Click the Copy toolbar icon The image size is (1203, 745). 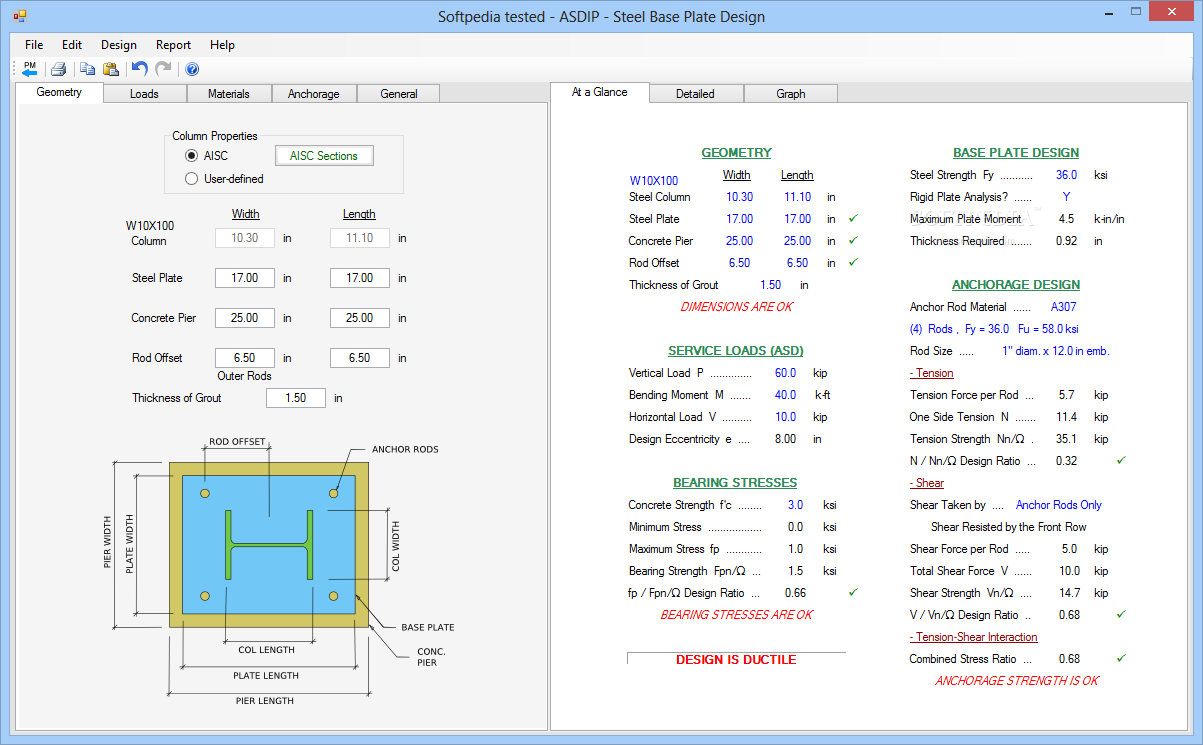pos(87,69)
